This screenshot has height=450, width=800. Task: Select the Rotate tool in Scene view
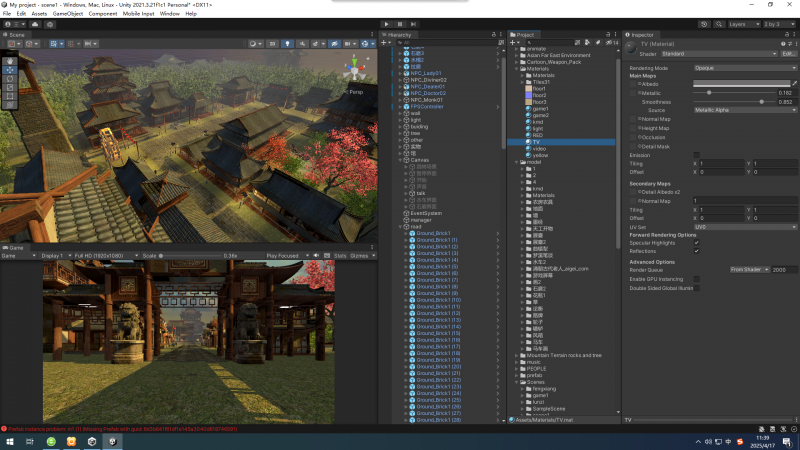coord(9,78)
